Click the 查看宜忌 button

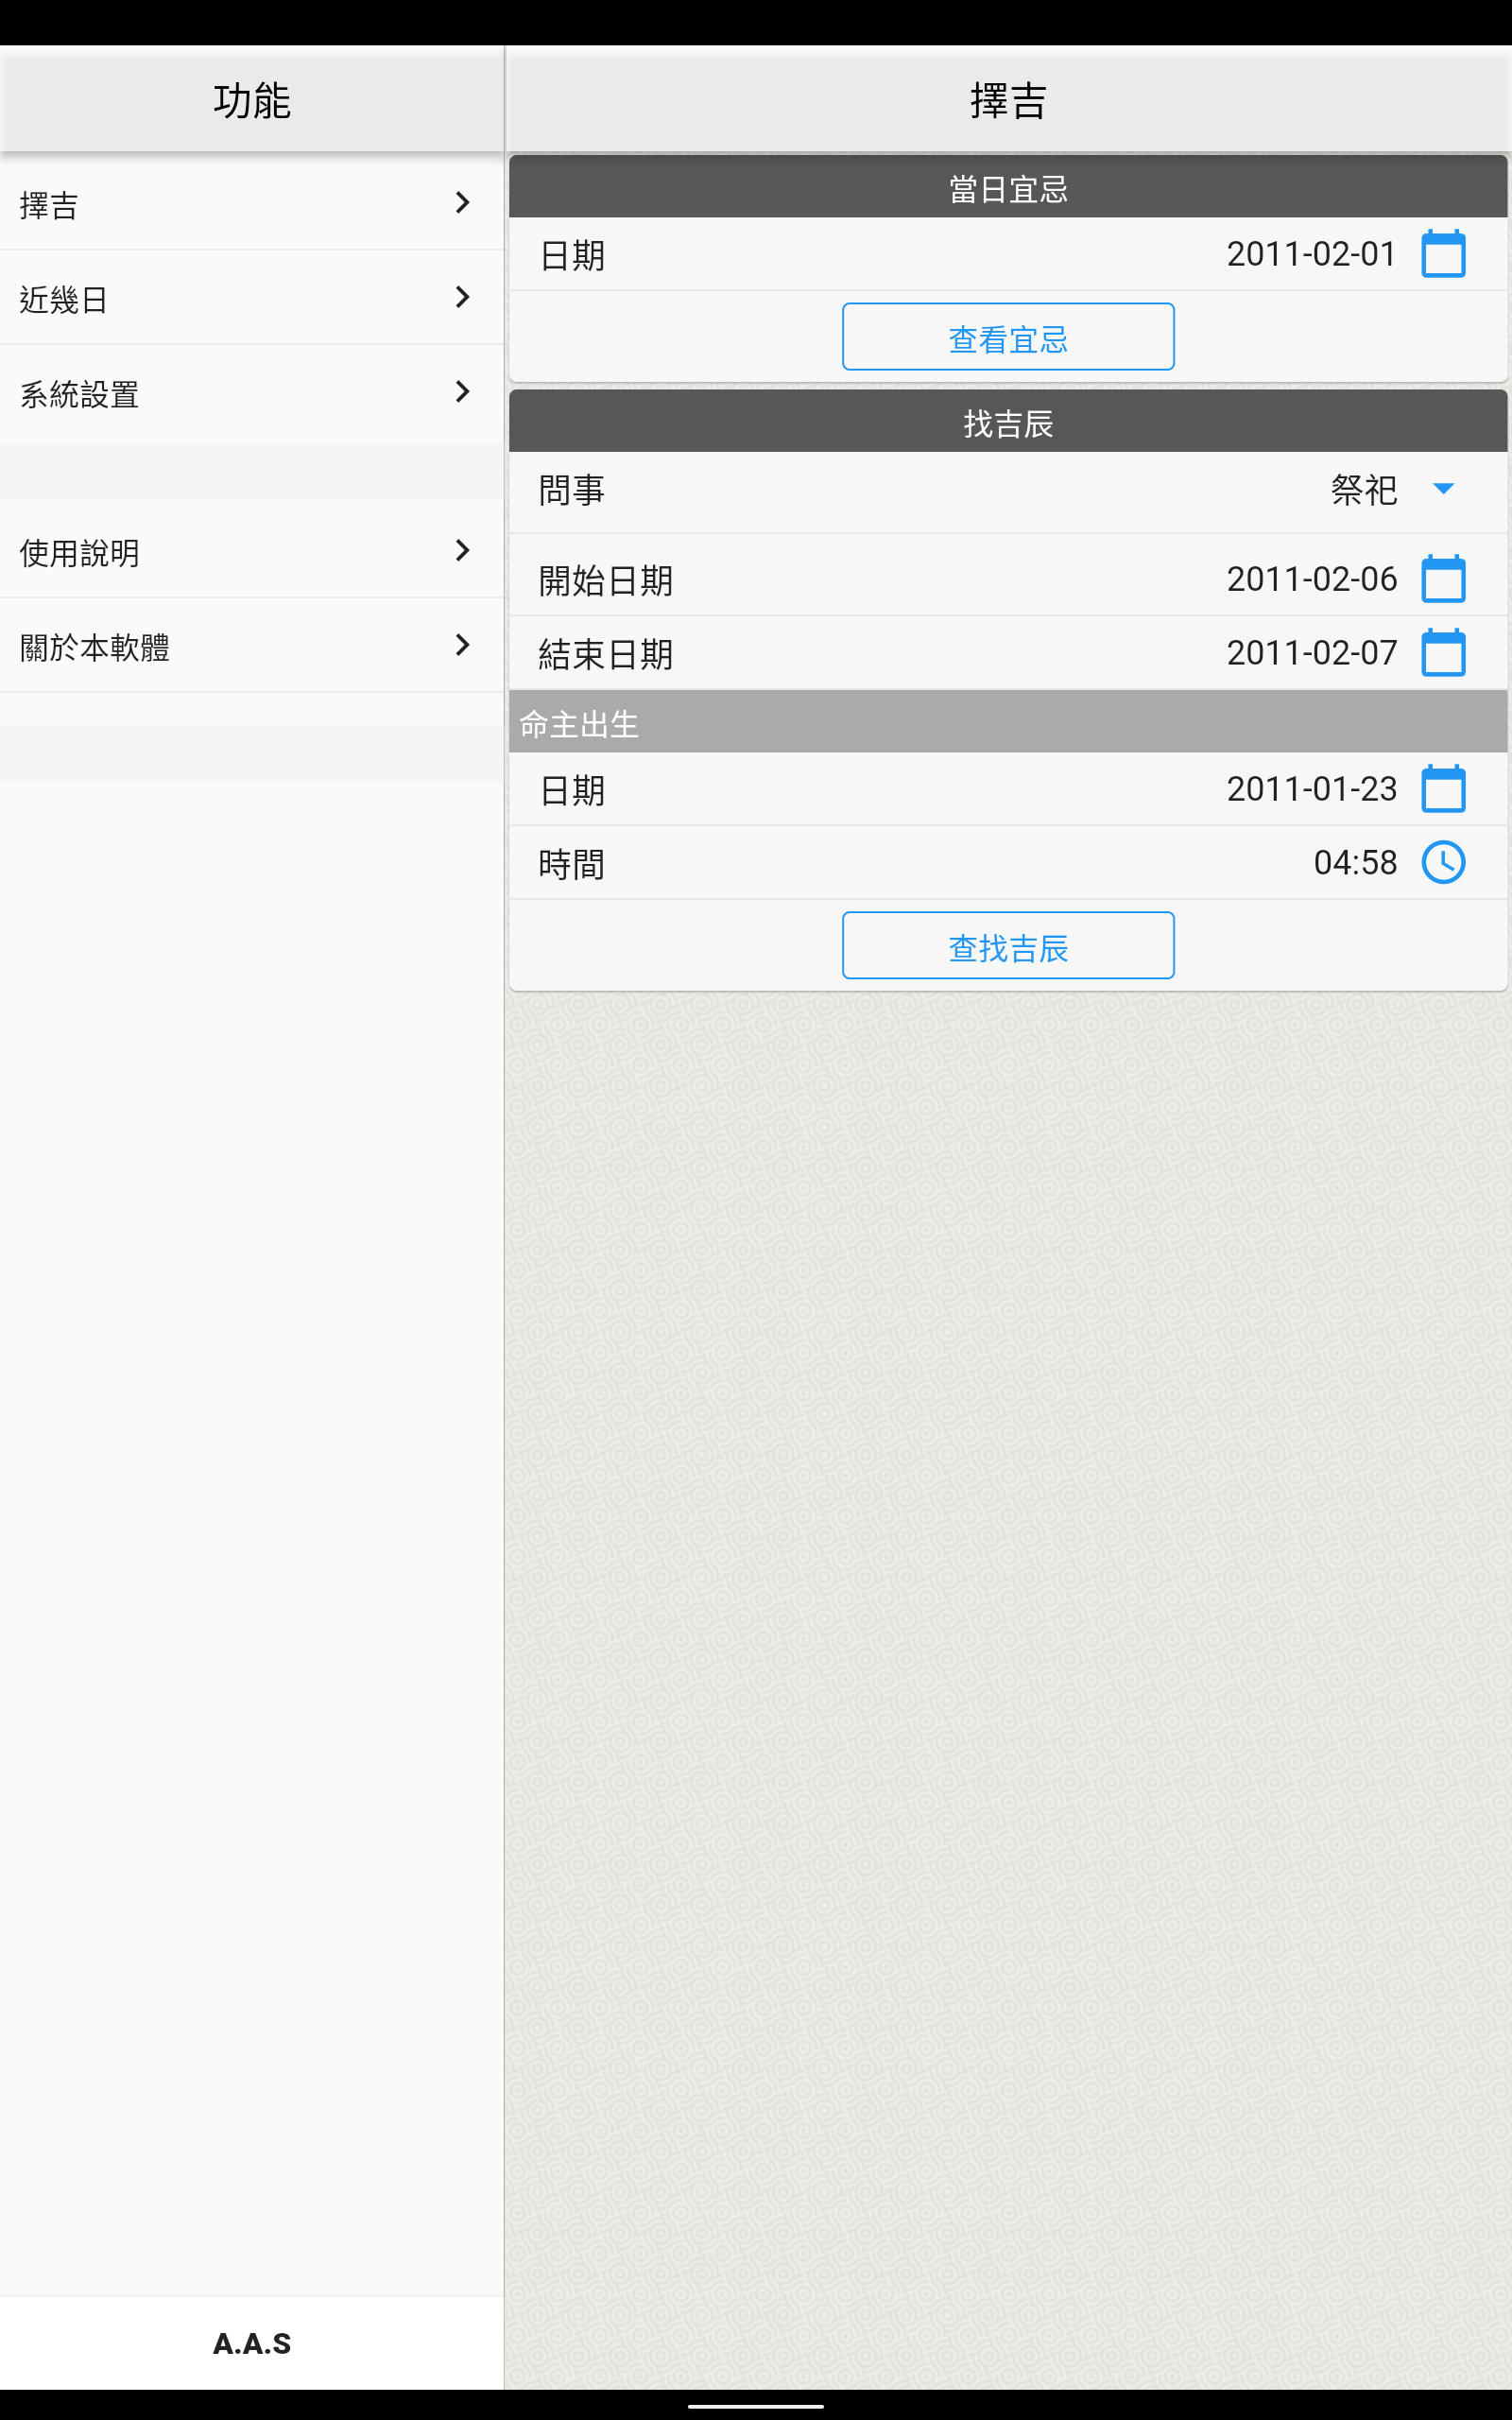[x=1008, y=337]
